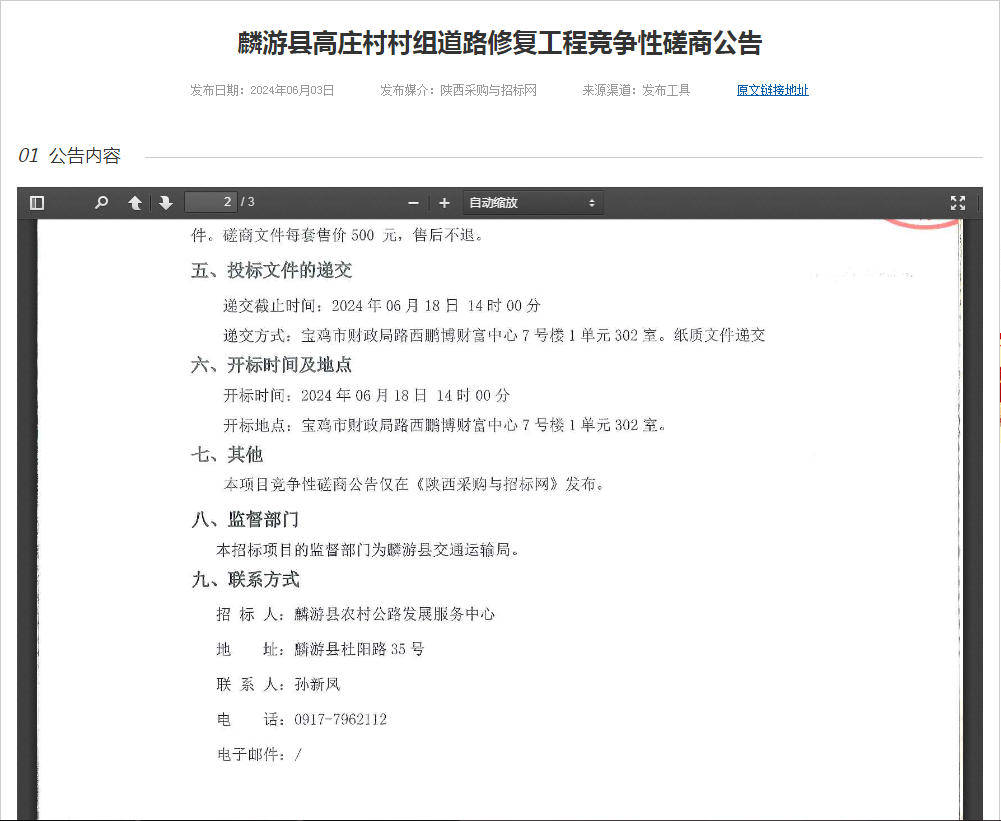Viewport: 1001px width, 821px height.
Task: Click the 递交截止时间 line
Action: (382, 306)
